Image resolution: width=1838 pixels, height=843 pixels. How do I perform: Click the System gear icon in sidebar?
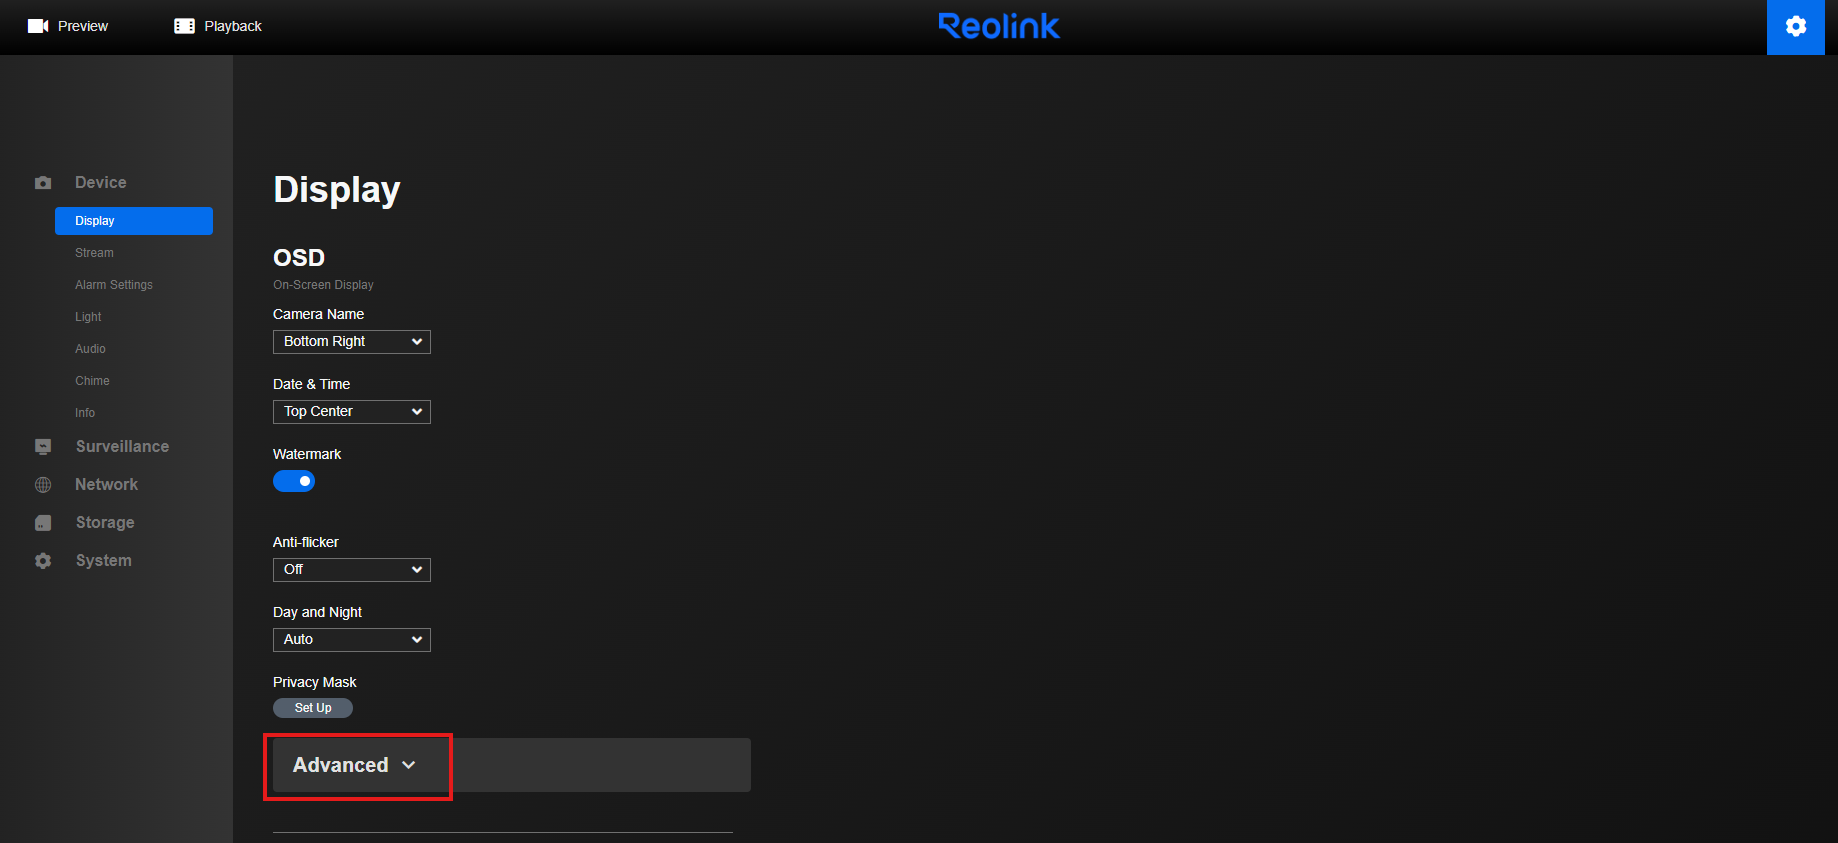43,561
